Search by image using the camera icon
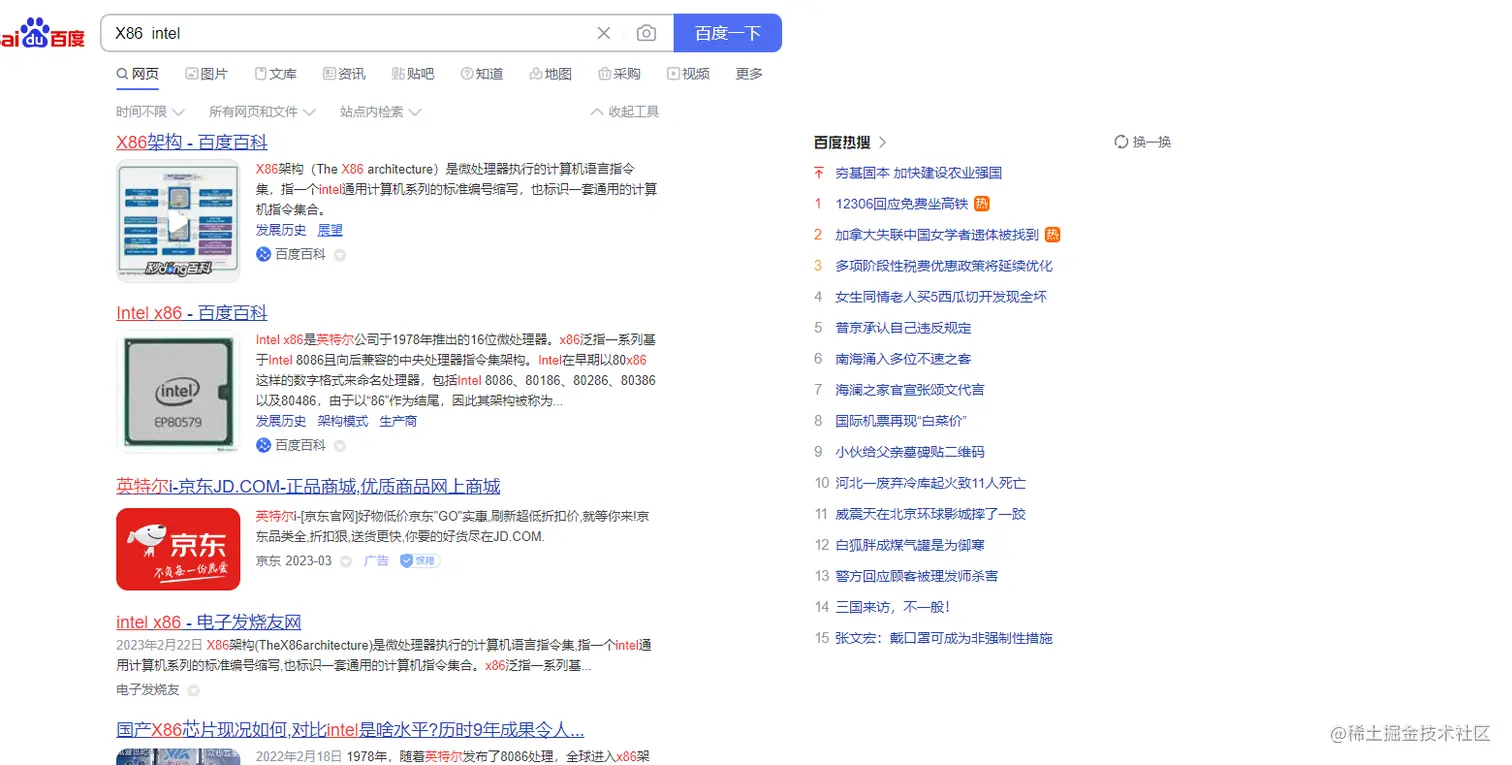Screen dimensions: 1512x765 click(646, 32)
